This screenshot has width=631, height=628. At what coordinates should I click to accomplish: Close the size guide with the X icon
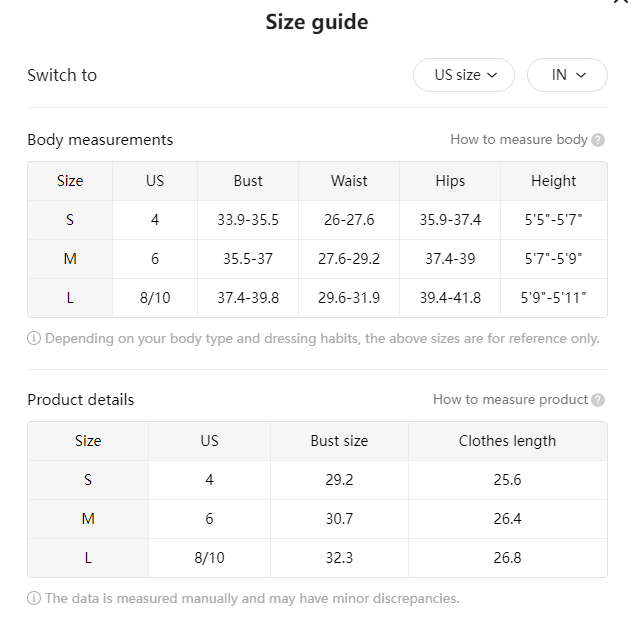tap(622, 1)
